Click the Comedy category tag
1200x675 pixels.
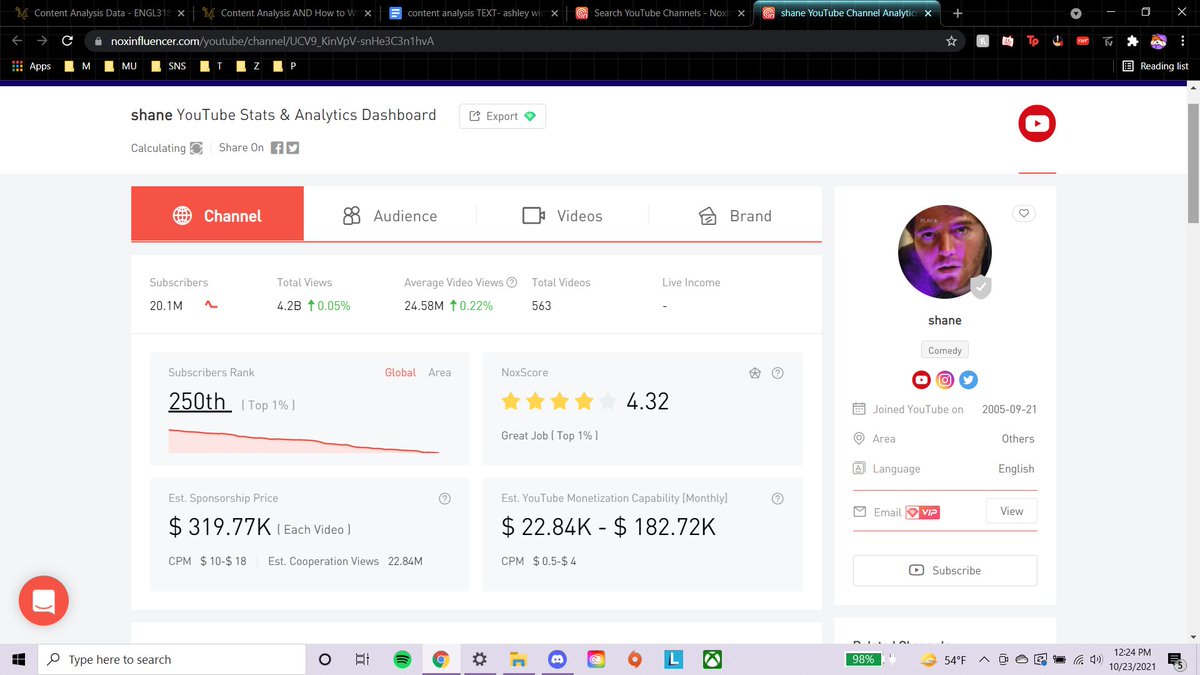[945, 351]
